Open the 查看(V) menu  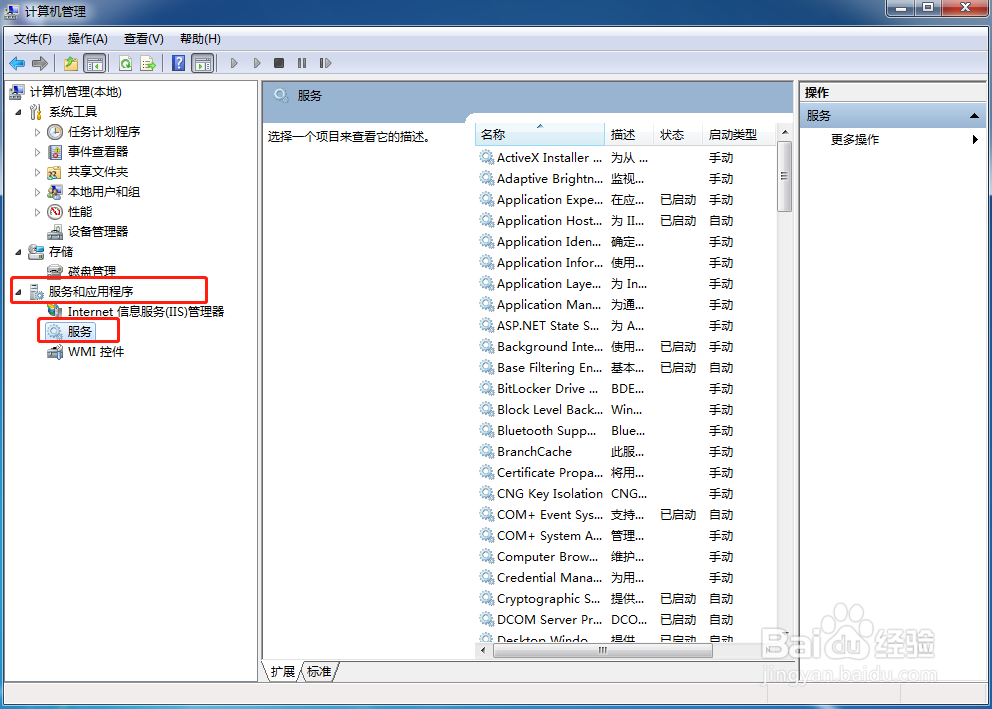pos(143,38)
